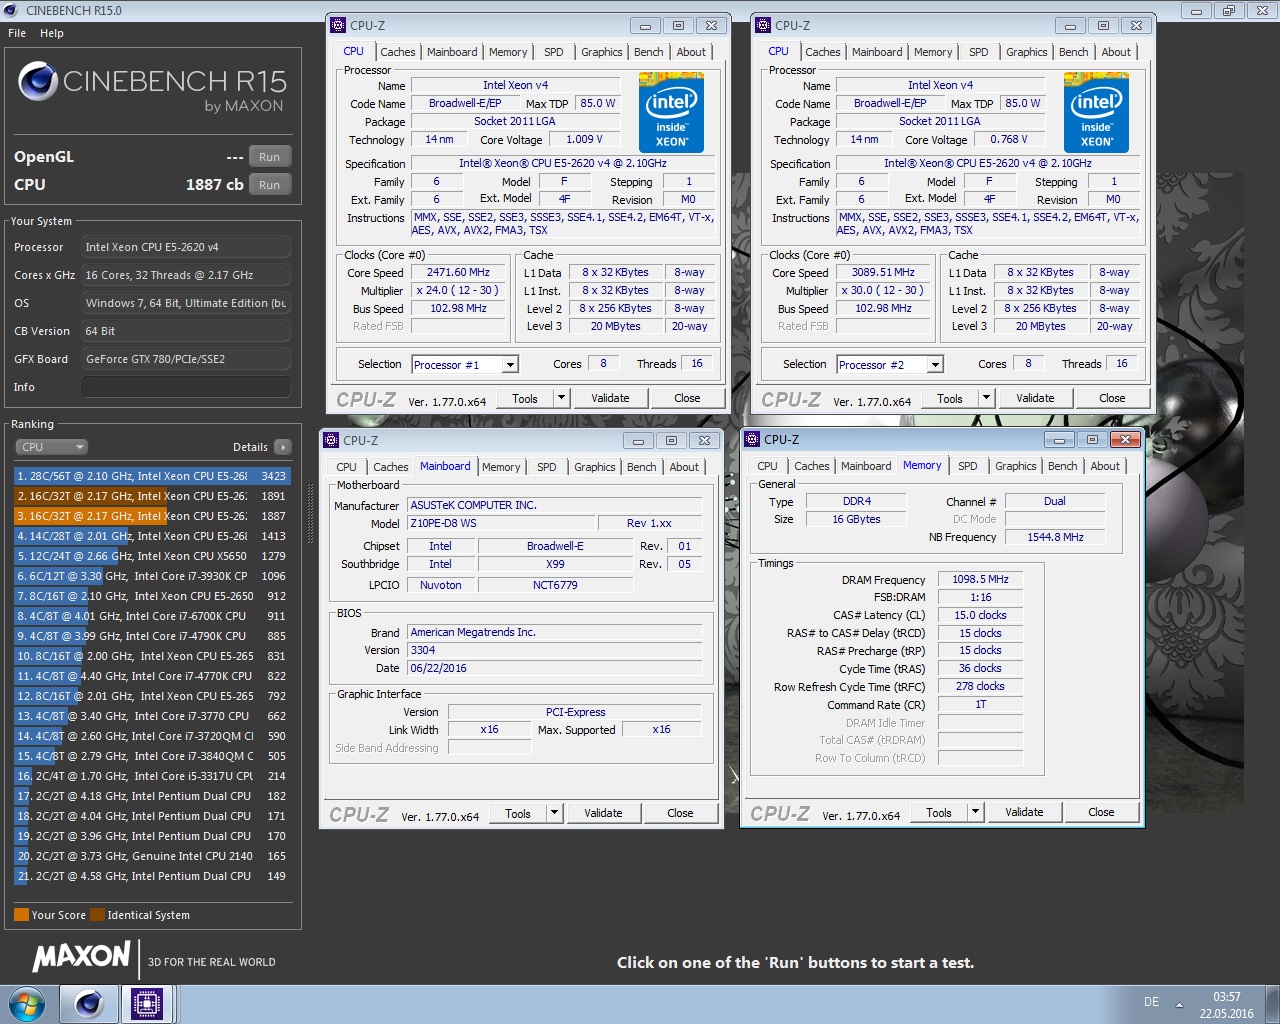Image resolution: width=1280 pixels, height=1024 pixels.
Task: Click Close button in Processor #2 window
Action: [1112, 398]
